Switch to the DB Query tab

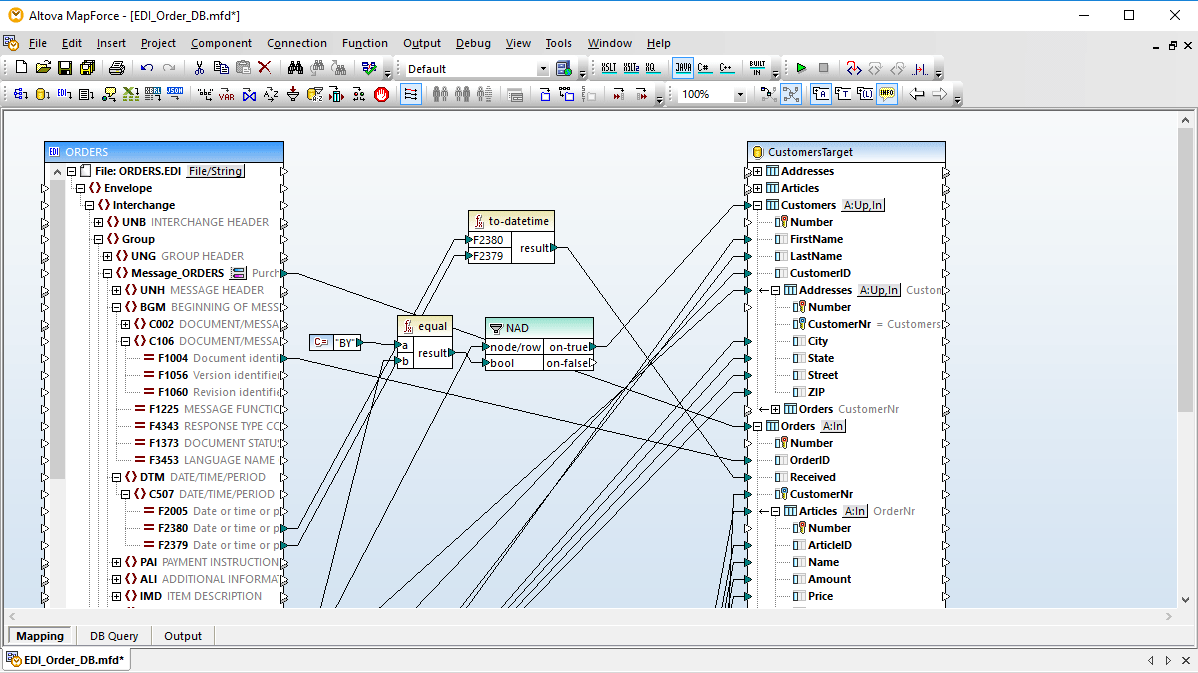[x=114, y=636]
